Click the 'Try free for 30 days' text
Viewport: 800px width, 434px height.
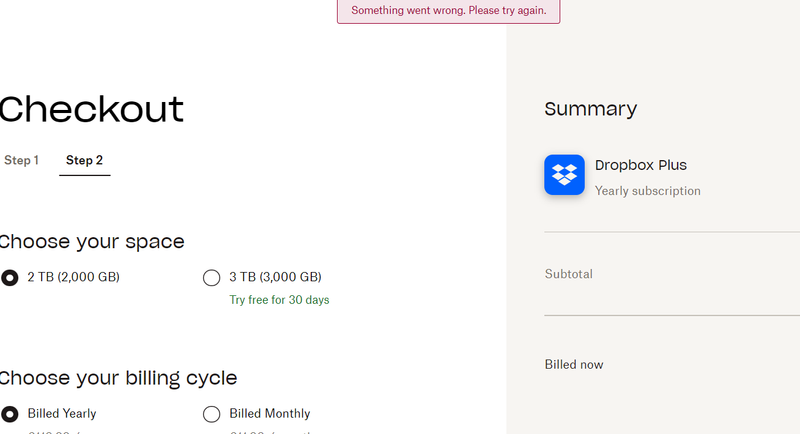pos(279,300)
